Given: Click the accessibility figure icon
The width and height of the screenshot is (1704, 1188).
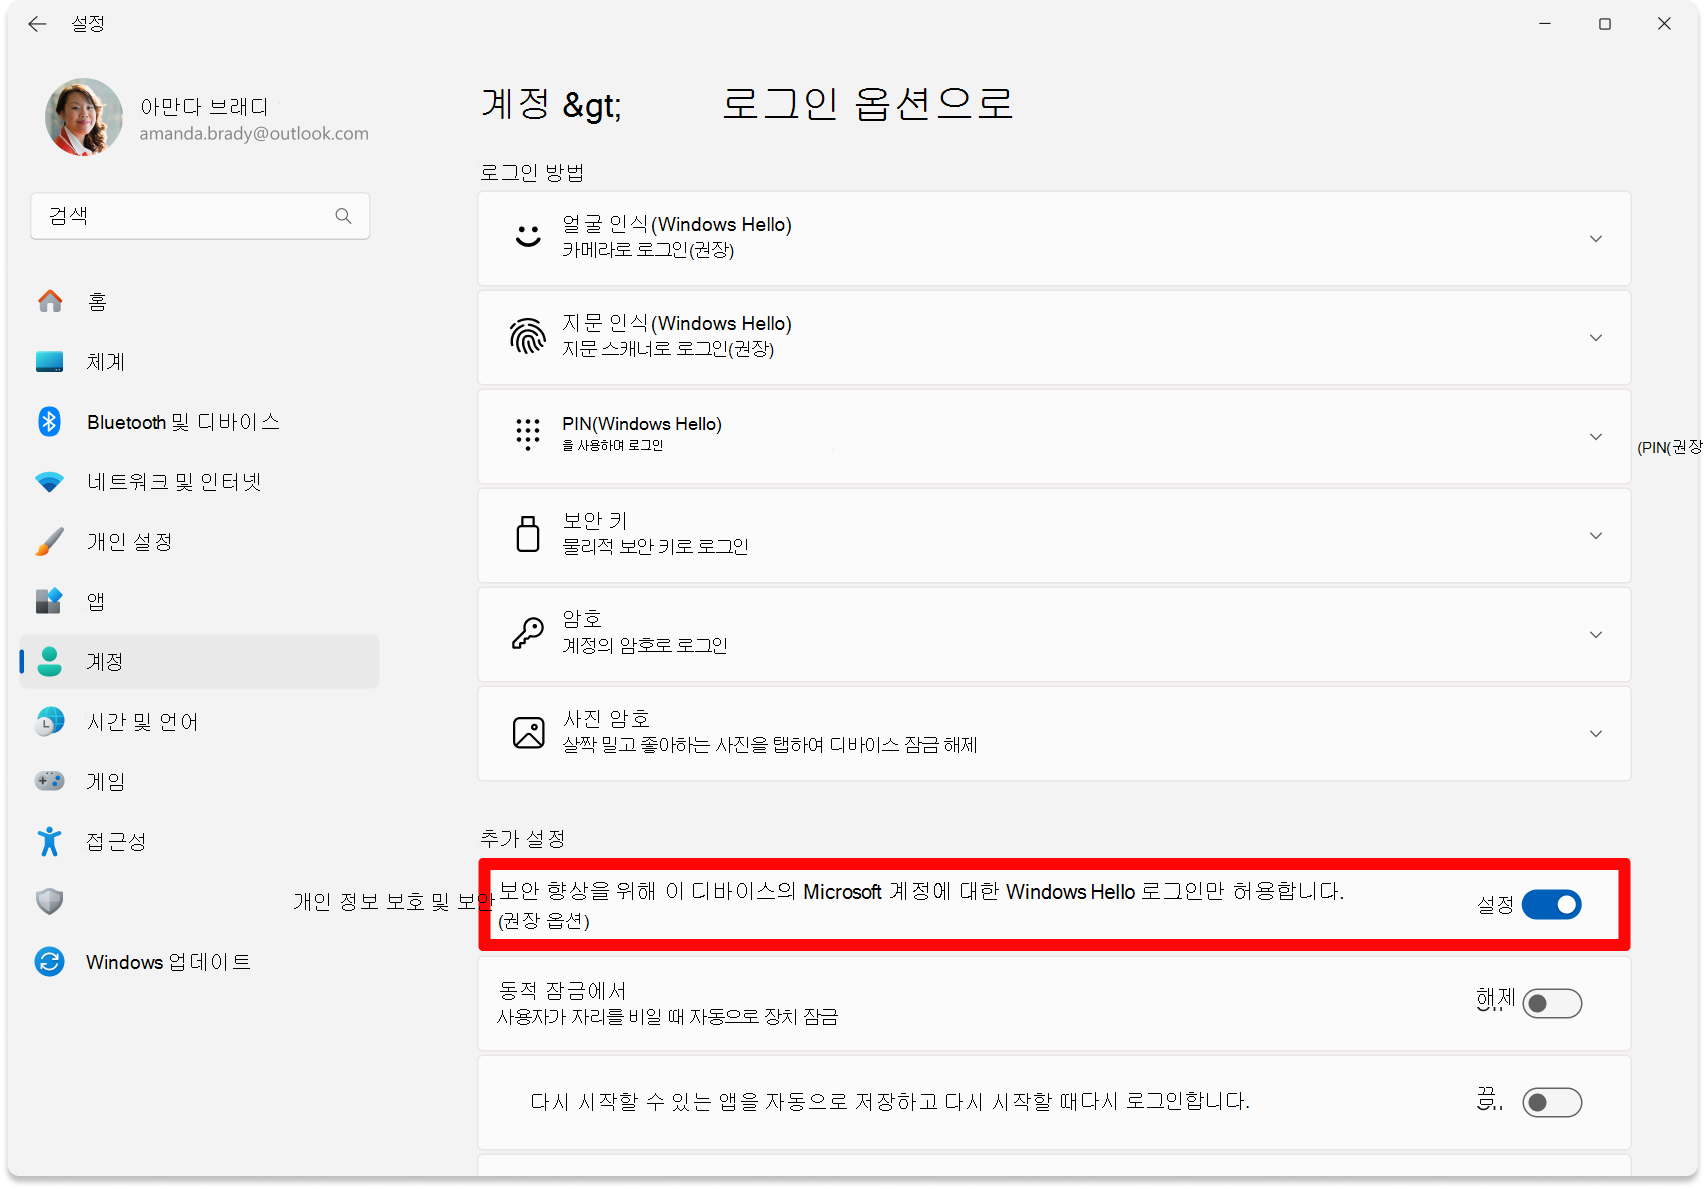Looking at the screenshot, I should point(49,841).
